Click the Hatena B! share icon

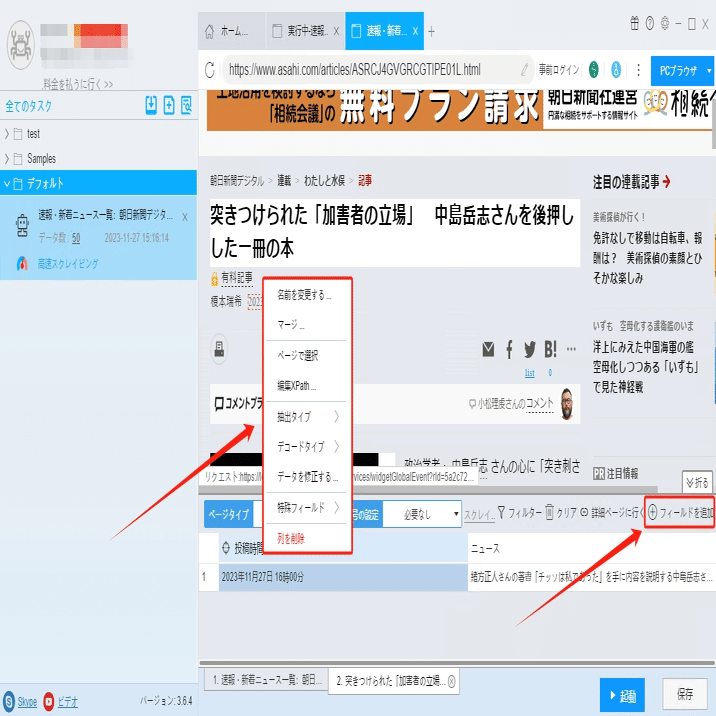550,349
